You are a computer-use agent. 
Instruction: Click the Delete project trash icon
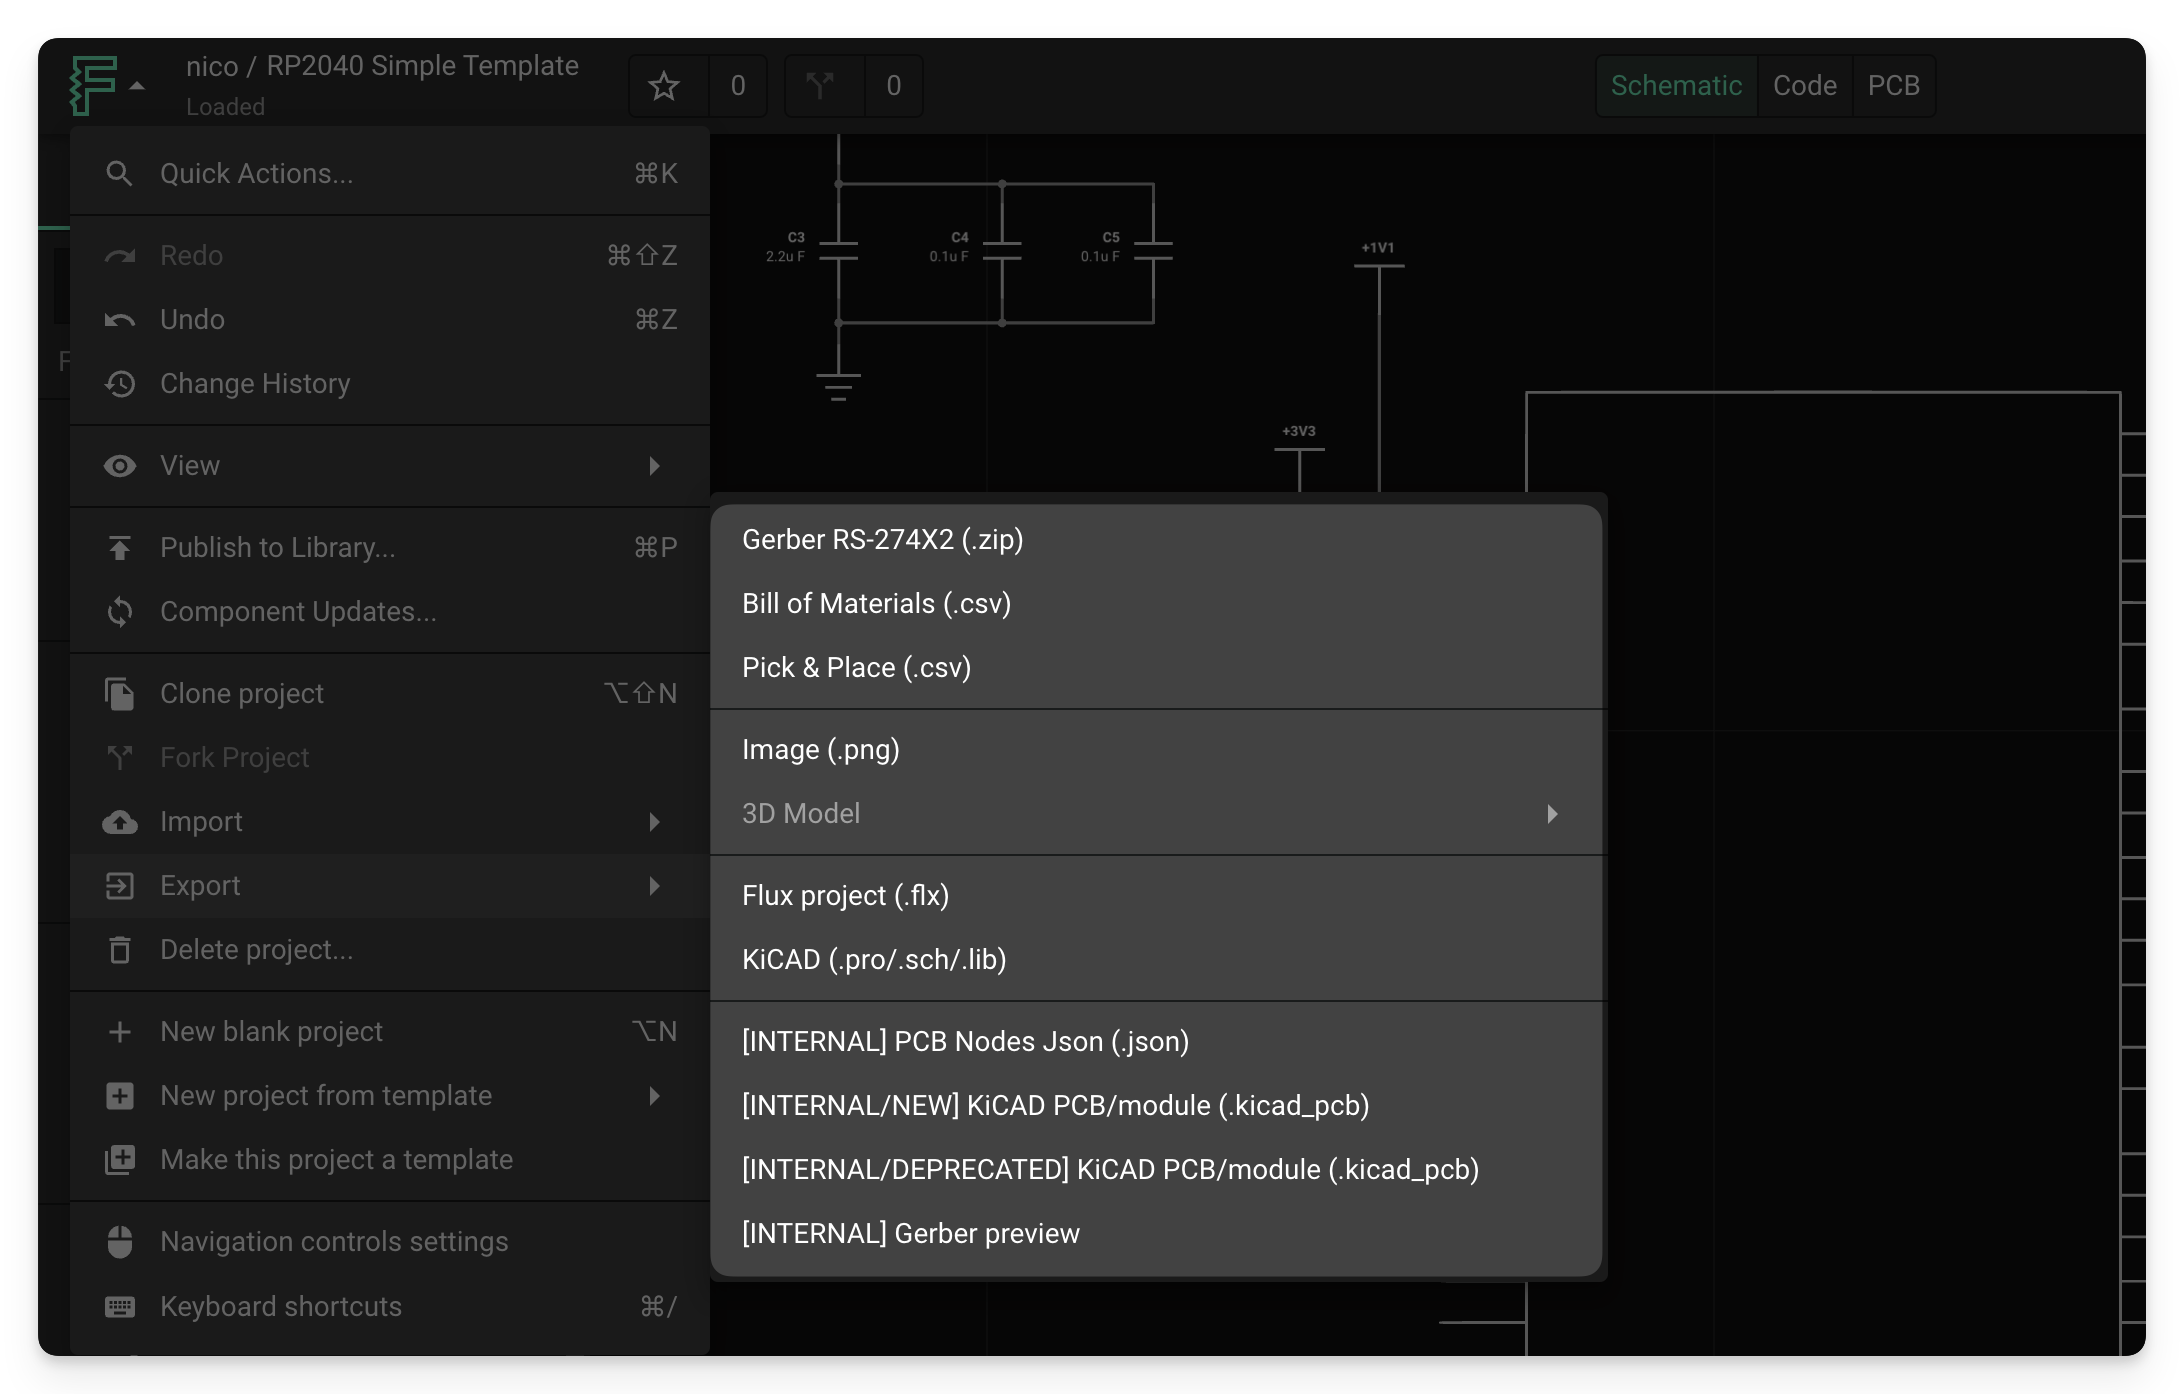119,949
